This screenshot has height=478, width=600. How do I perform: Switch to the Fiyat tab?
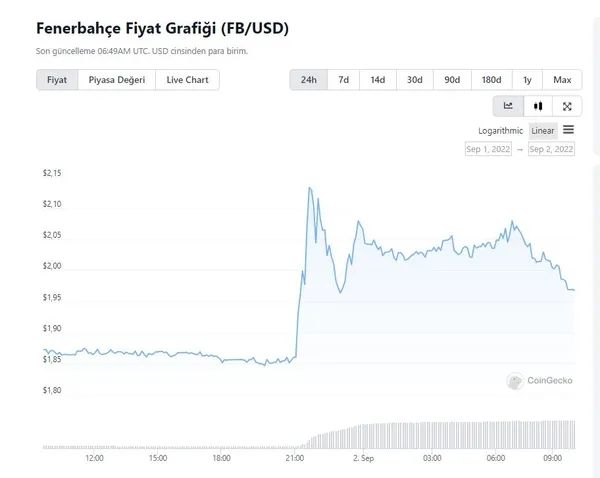57,80
